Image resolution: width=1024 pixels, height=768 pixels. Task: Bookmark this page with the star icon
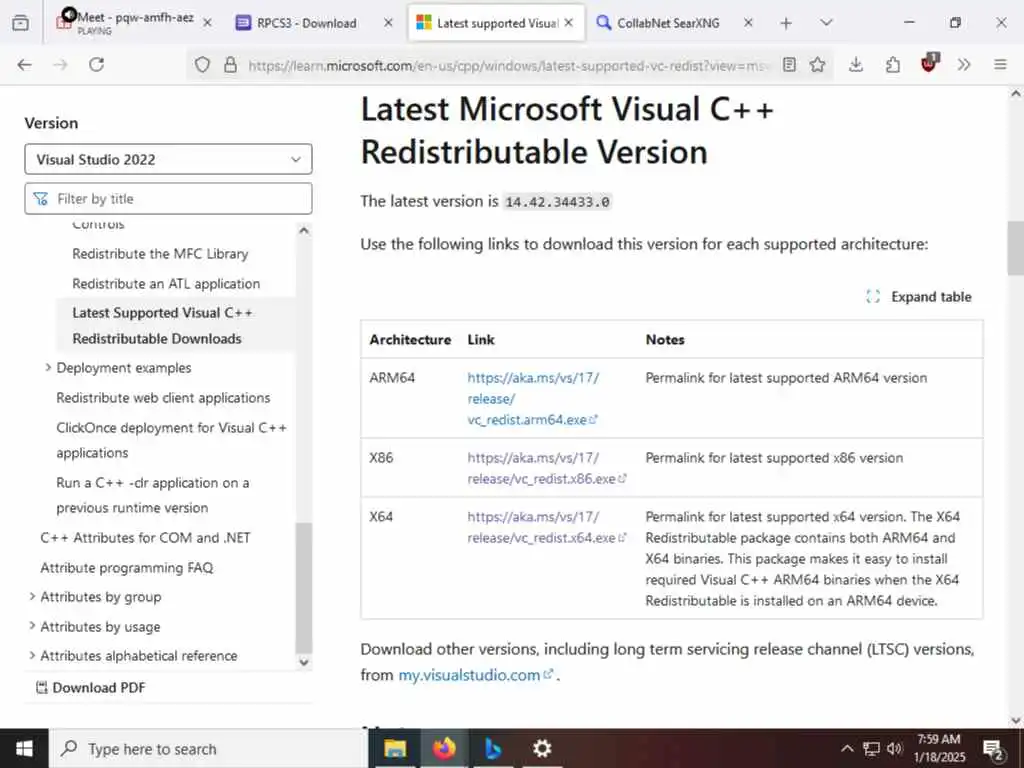pyautogui.click(x=818, y=65)
